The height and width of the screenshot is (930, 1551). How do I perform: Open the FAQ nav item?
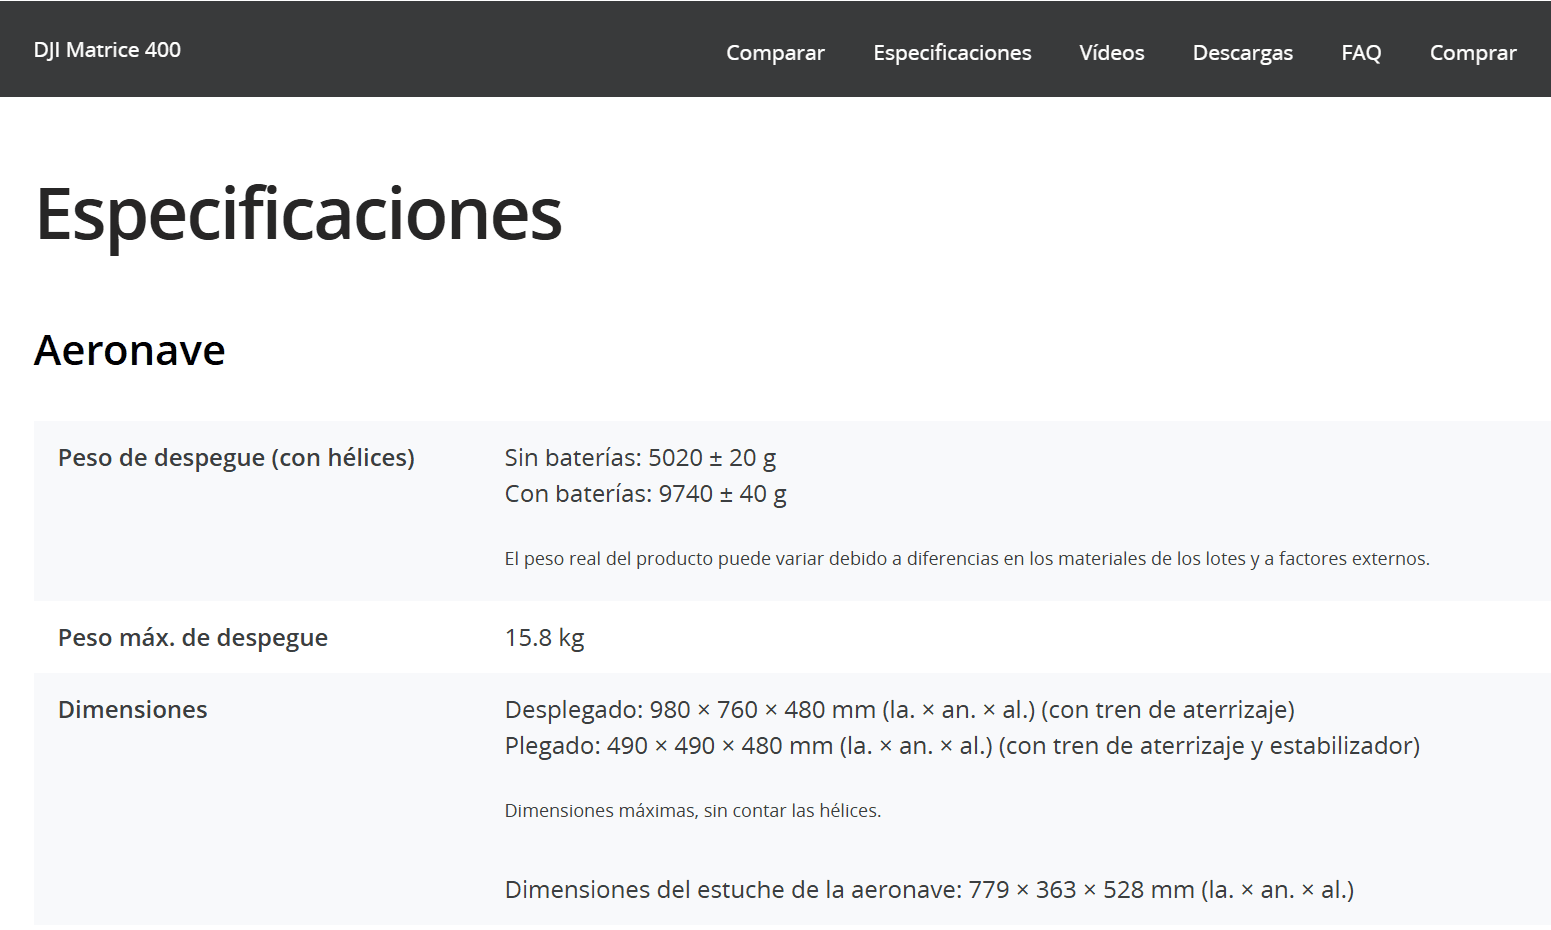(1361, 53)
